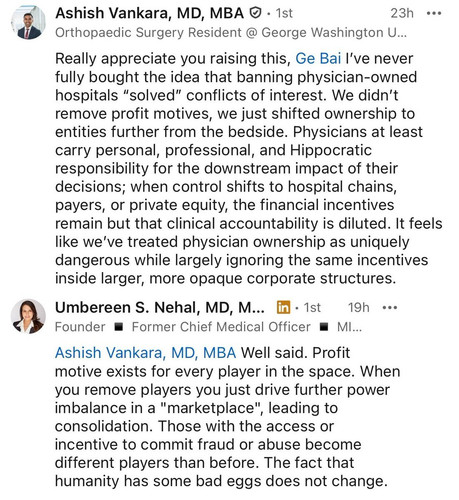This screenshot has width=459, height=500.
Task: Click the truncated MI... text in Umbereen's headline
Action: [349, 327]
